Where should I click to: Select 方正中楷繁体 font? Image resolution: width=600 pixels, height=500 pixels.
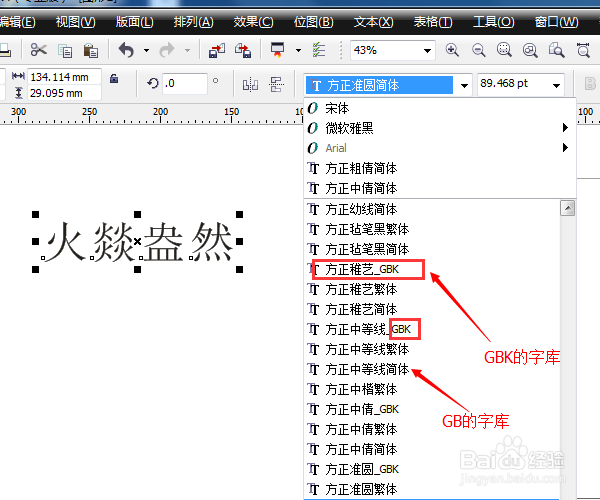pos(432,389)
